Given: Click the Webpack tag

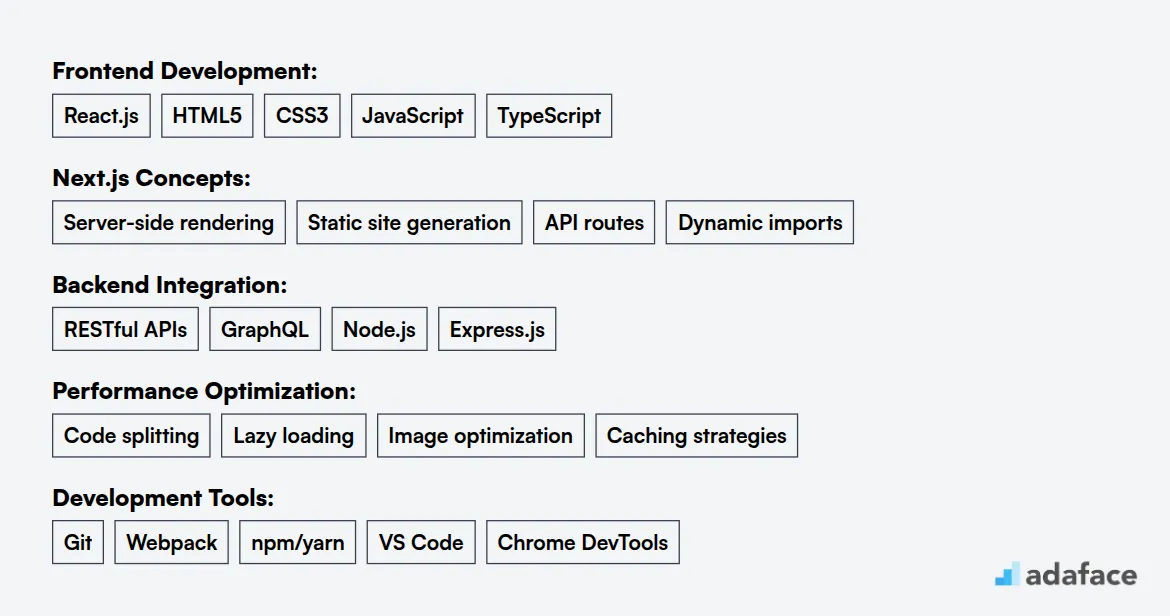Looking at the screenshot, I should point(172,542).
